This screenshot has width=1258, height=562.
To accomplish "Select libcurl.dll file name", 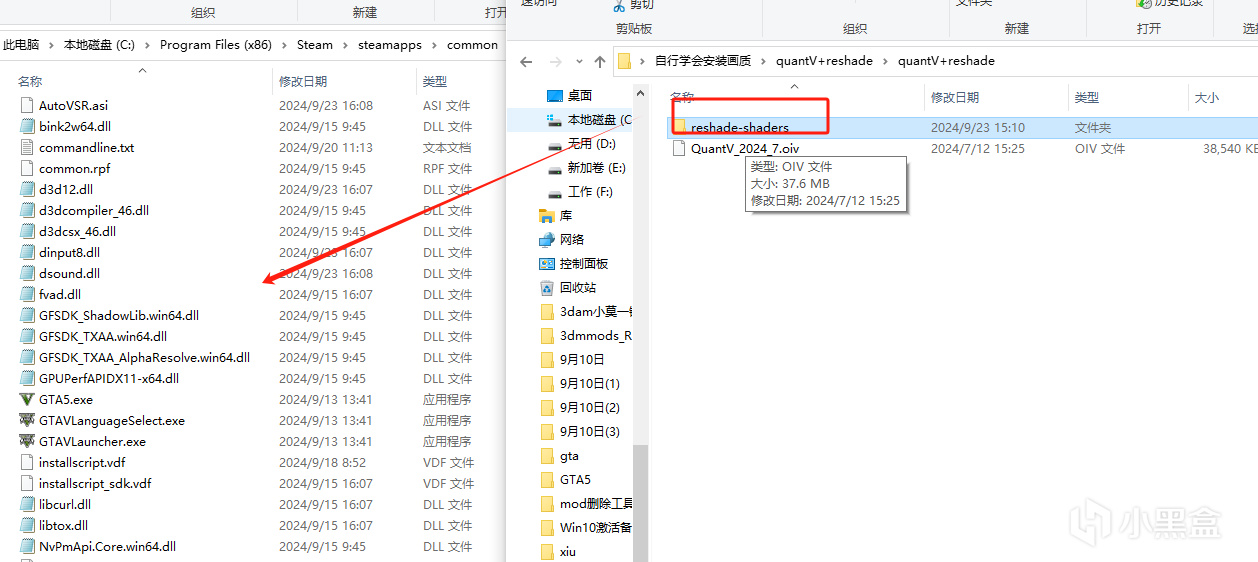I will point(65,505).
